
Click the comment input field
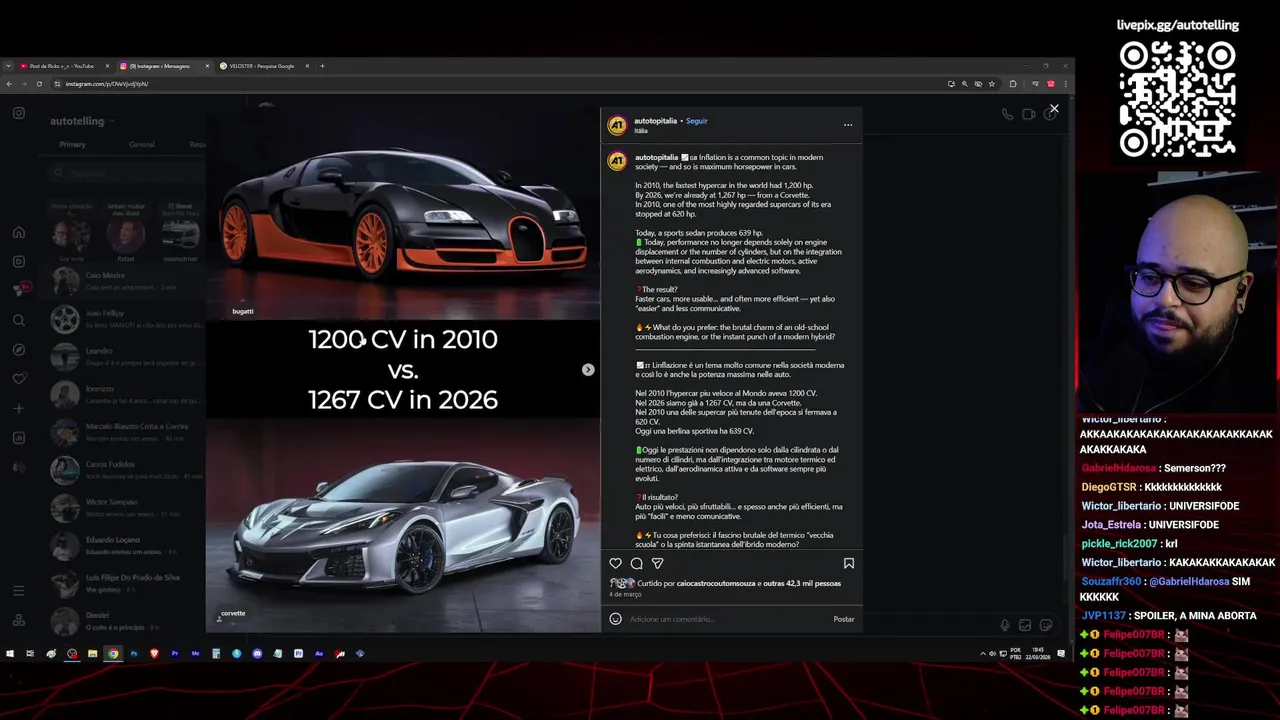728,619
